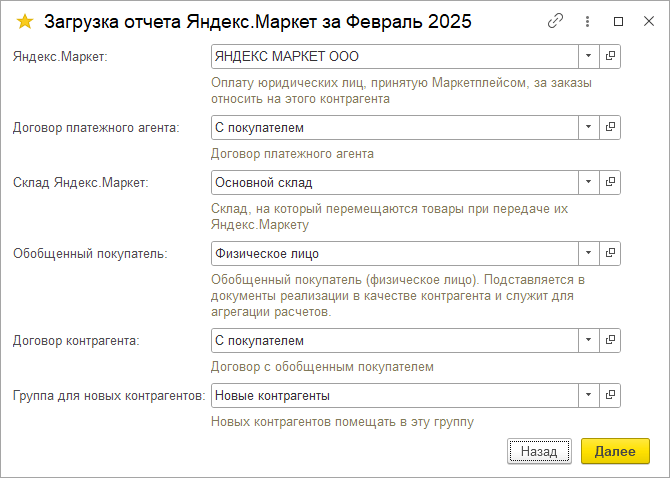Viewport: 670px width, 478px height.
Task: Expand the Яндекс.Маркет dropdown list
Action: click(x=589, y=57)
